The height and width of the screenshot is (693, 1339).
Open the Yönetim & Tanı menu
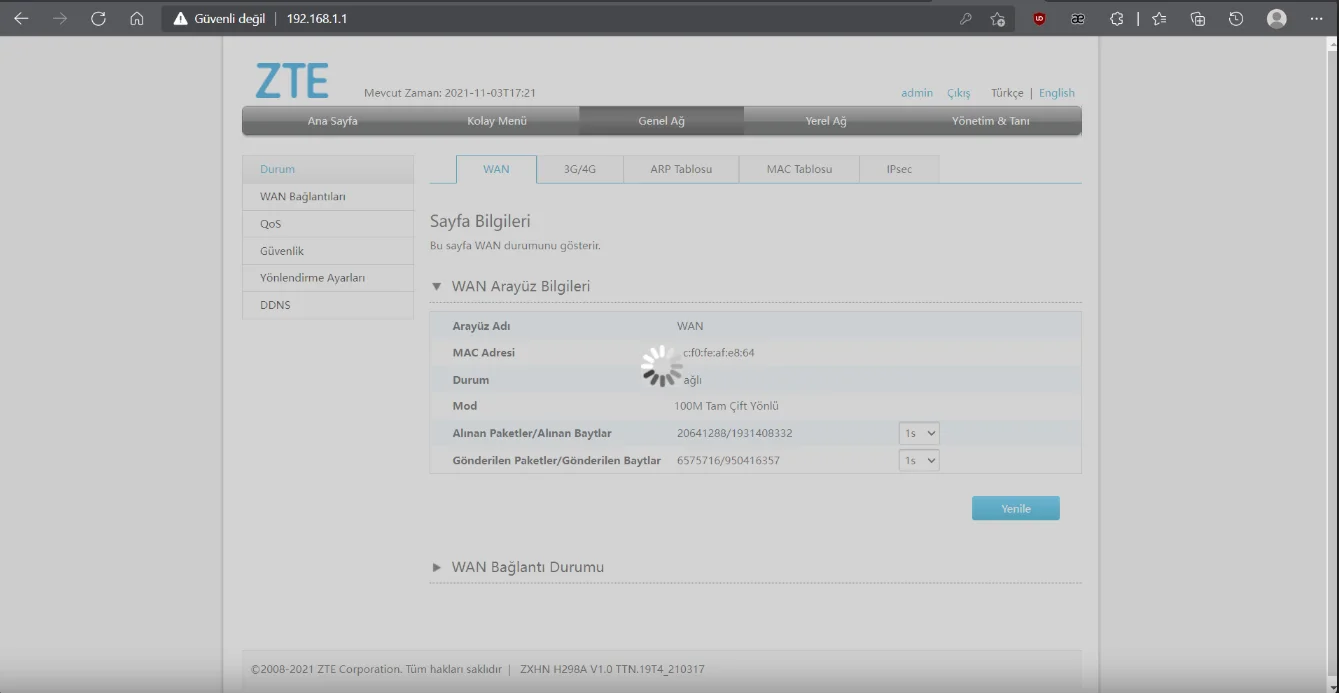click(x=991, y=121)
